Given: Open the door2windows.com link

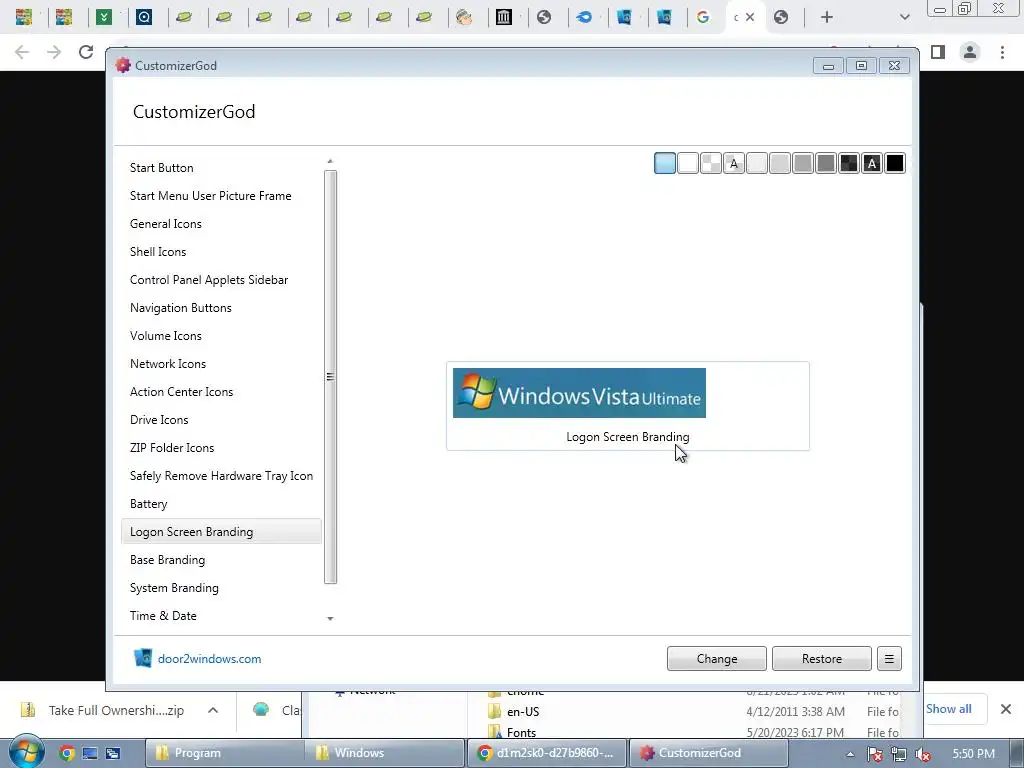Looking at the screenshot, I should [x=209, y=659].
